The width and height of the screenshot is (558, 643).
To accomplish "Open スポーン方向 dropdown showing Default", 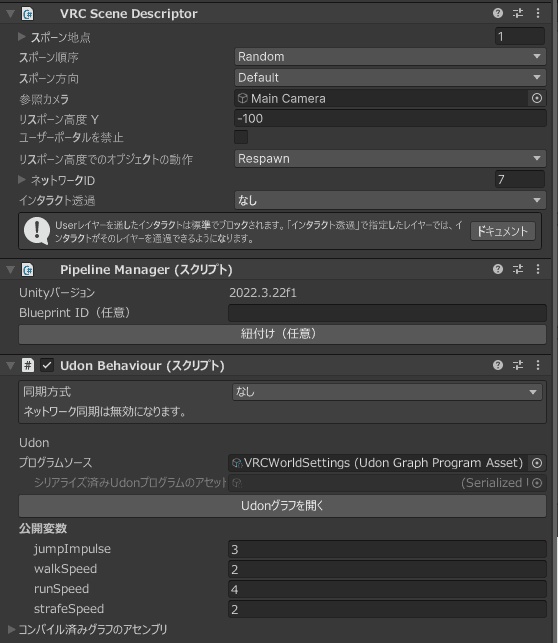I will point(390,78).
